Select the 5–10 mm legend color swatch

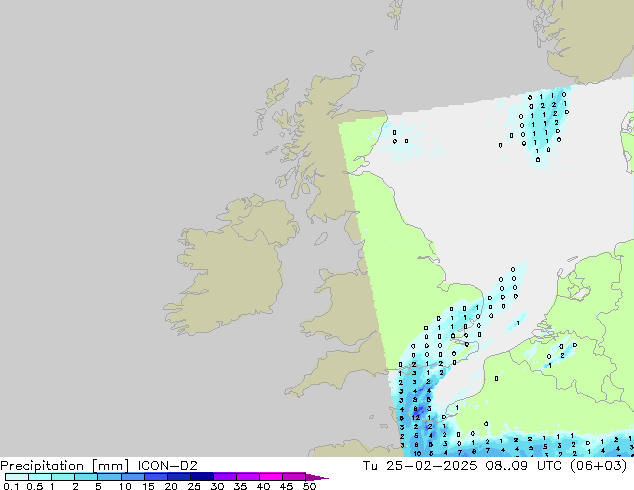click(109, 477)
